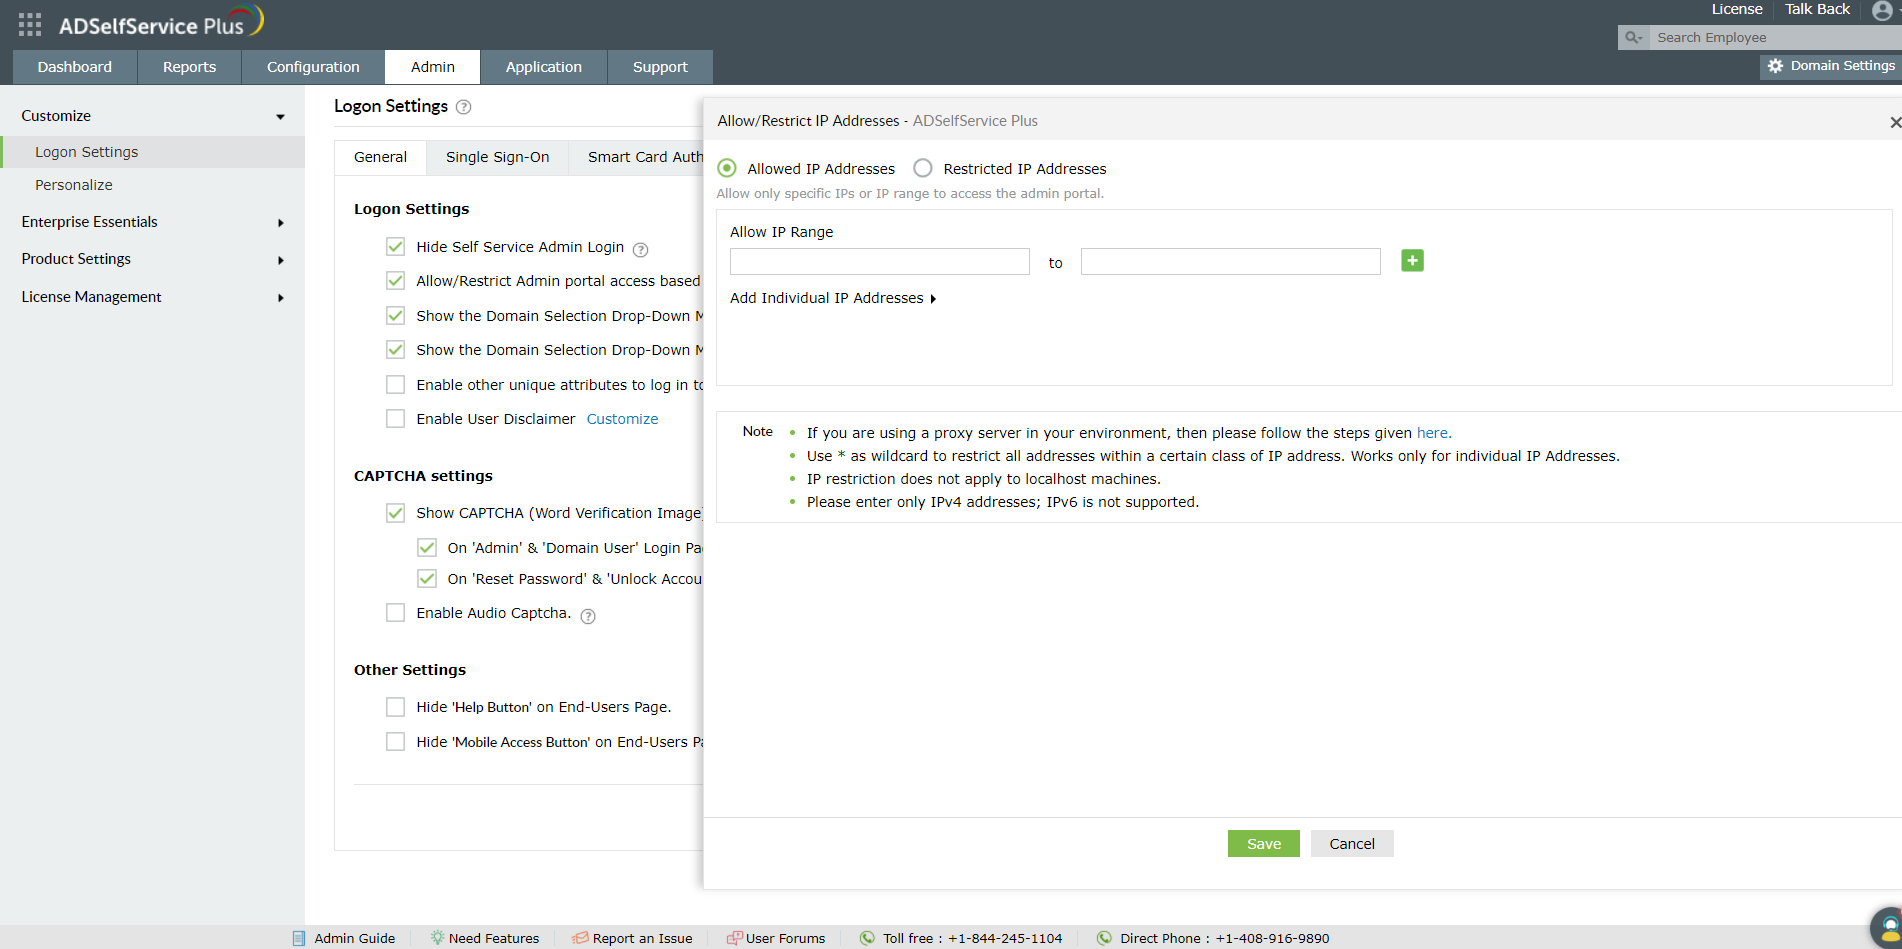Select Allowed IP Addresses radio button
The image size is (1902, 949).
pos(727,168)
